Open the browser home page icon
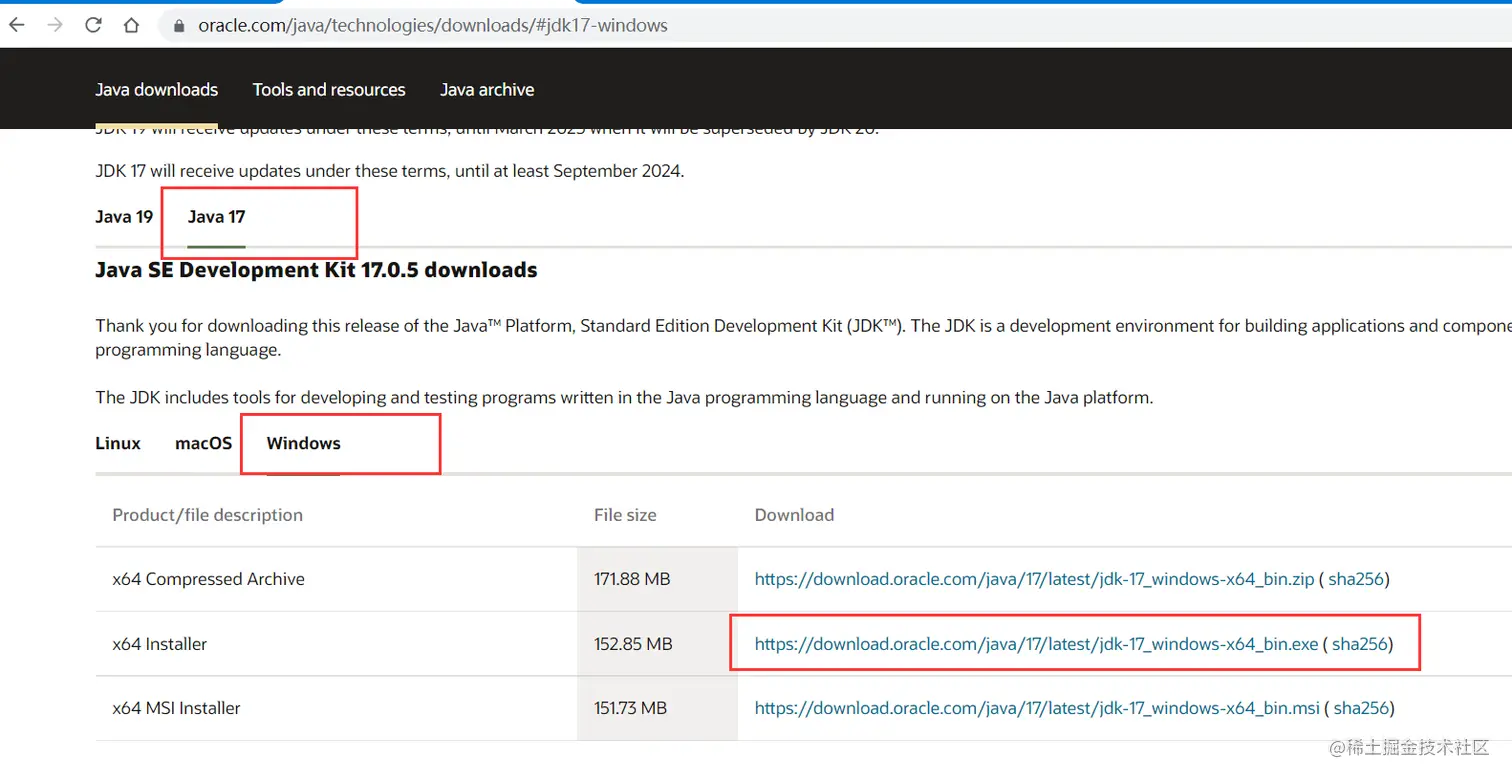Image resolution: width=1512 pixels, height=780 pixels. pyautogui.click(x=131, y=25)
